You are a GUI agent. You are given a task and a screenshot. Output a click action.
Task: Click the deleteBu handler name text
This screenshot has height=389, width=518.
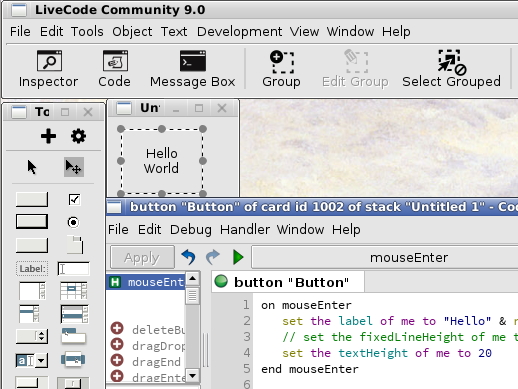point(158,330)
